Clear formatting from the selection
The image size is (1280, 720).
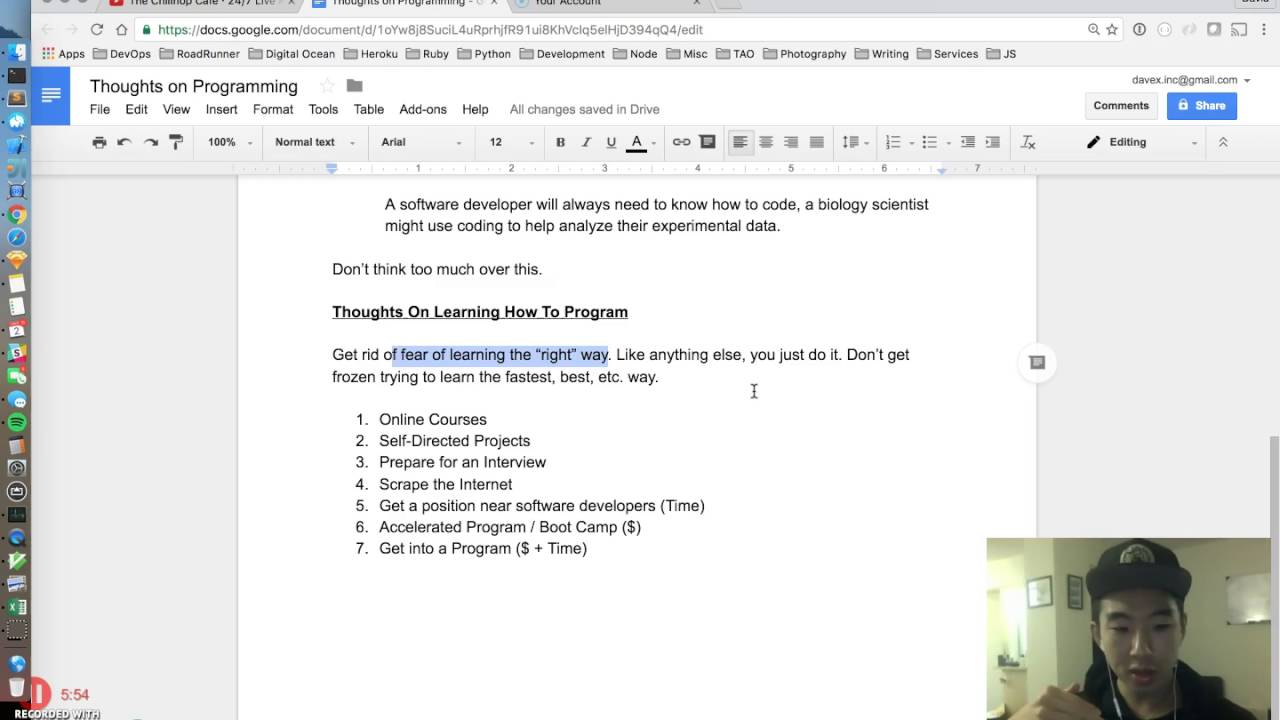pos(1028,142)
